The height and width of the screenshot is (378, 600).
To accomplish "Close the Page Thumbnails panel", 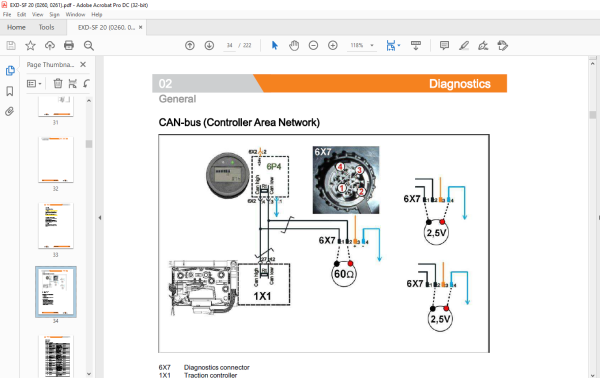I will point(83,65).
